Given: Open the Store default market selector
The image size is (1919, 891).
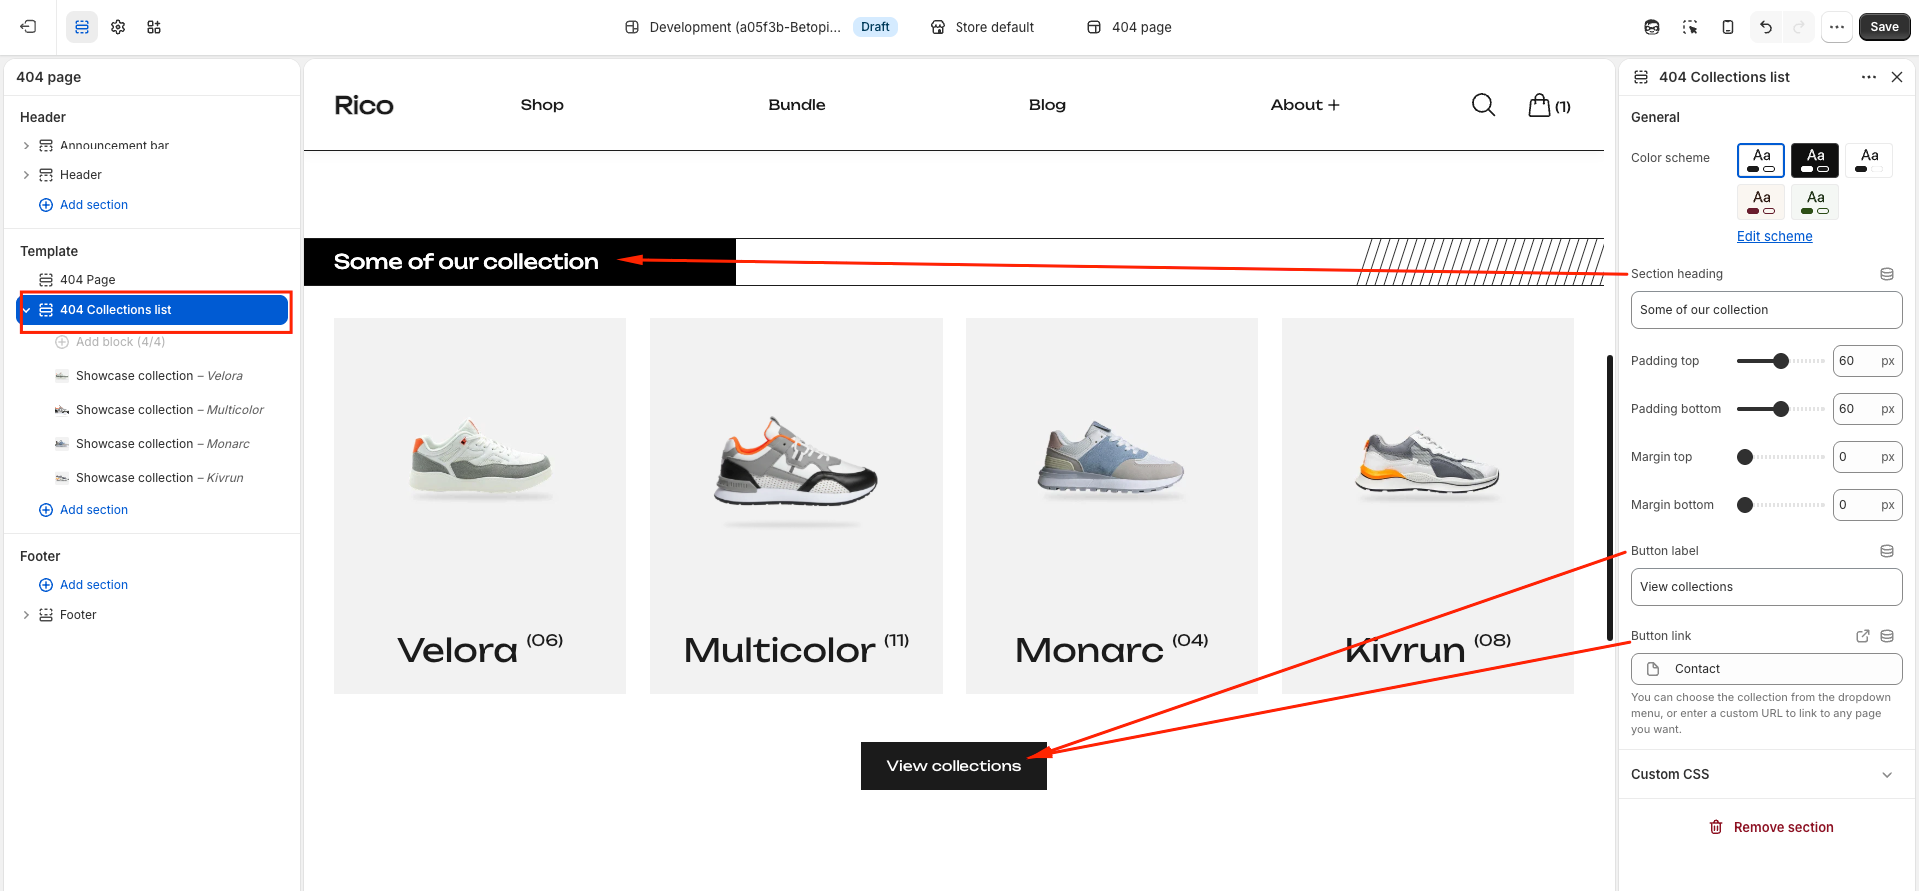Looking at the screenshot, I should coord(983,27).
